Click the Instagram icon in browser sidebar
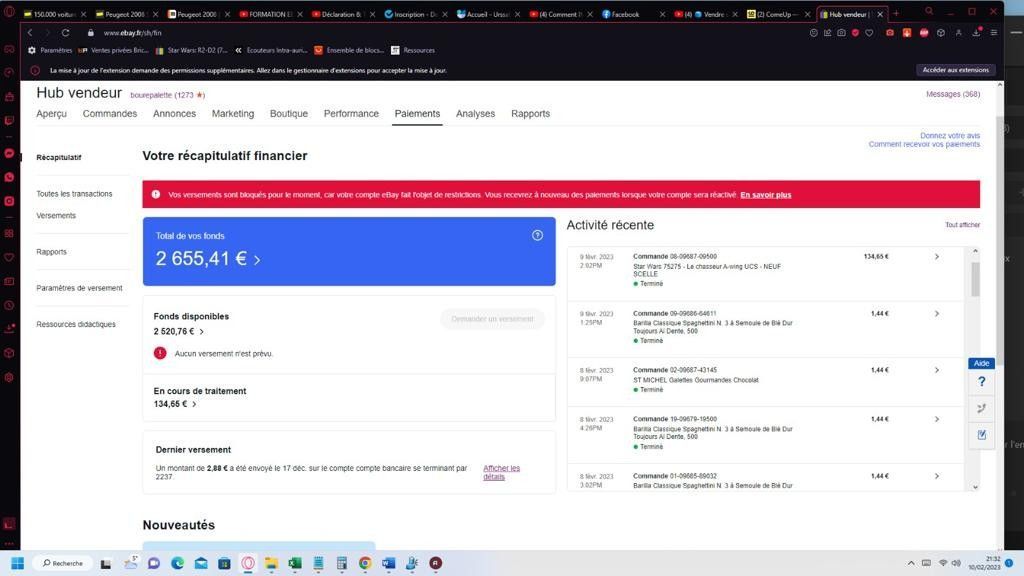Screen dimensions: 1024x576 pos(9,201)
